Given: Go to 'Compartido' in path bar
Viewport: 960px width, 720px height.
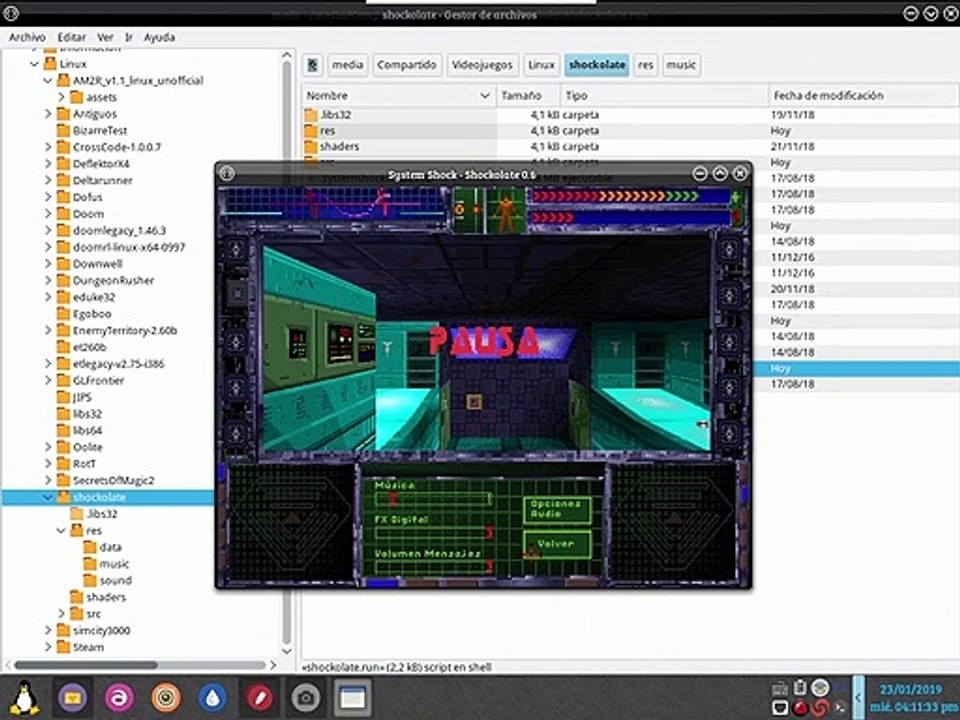Looking at the screenshot, I should coord(407,65).
